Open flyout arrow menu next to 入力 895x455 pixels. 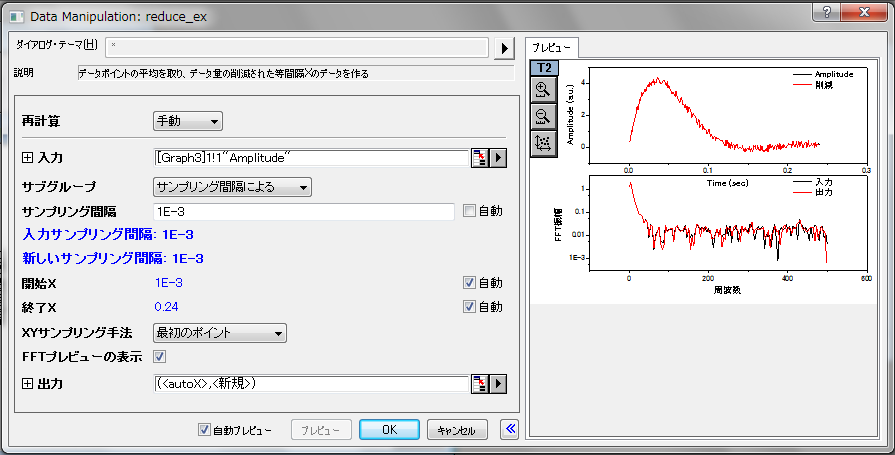pos(498,158)
